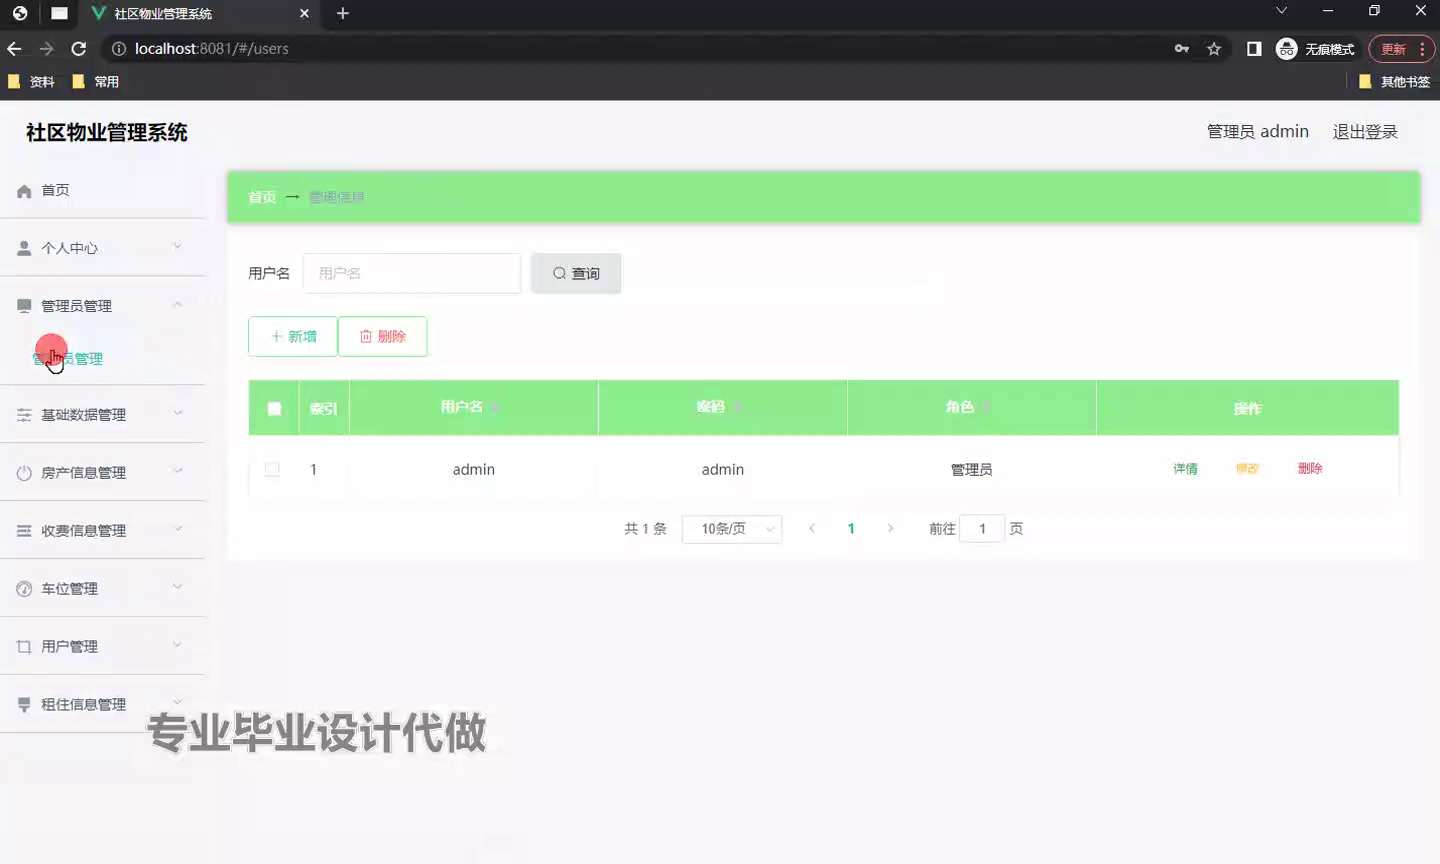This screenshot has width=1440, height=864.
Task: Close the 社区物业管理系统 tab
Action: click(x=305, y=13)
